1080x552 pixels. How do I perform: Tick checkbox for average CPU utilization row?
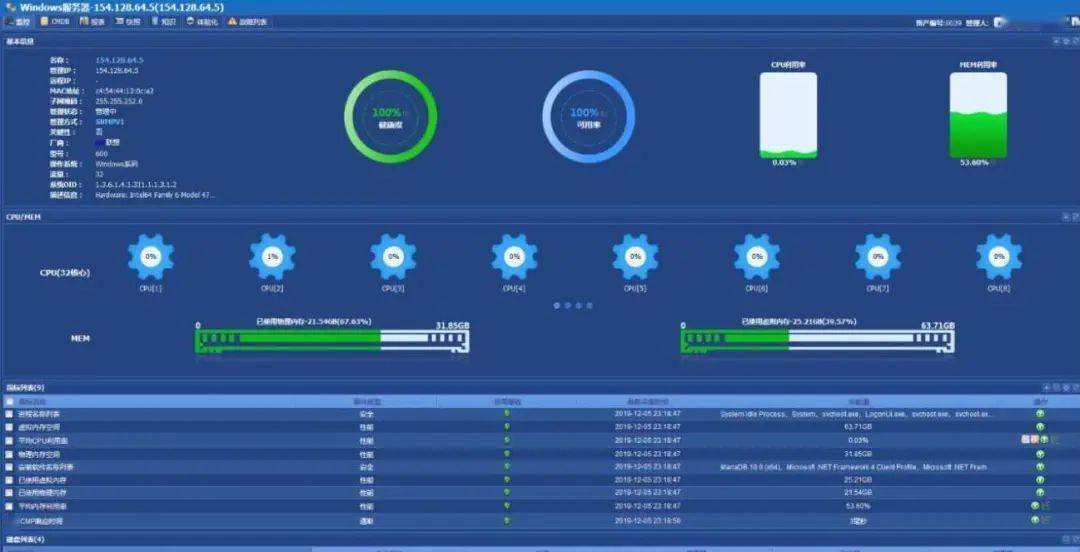click(x=10, y=440)
